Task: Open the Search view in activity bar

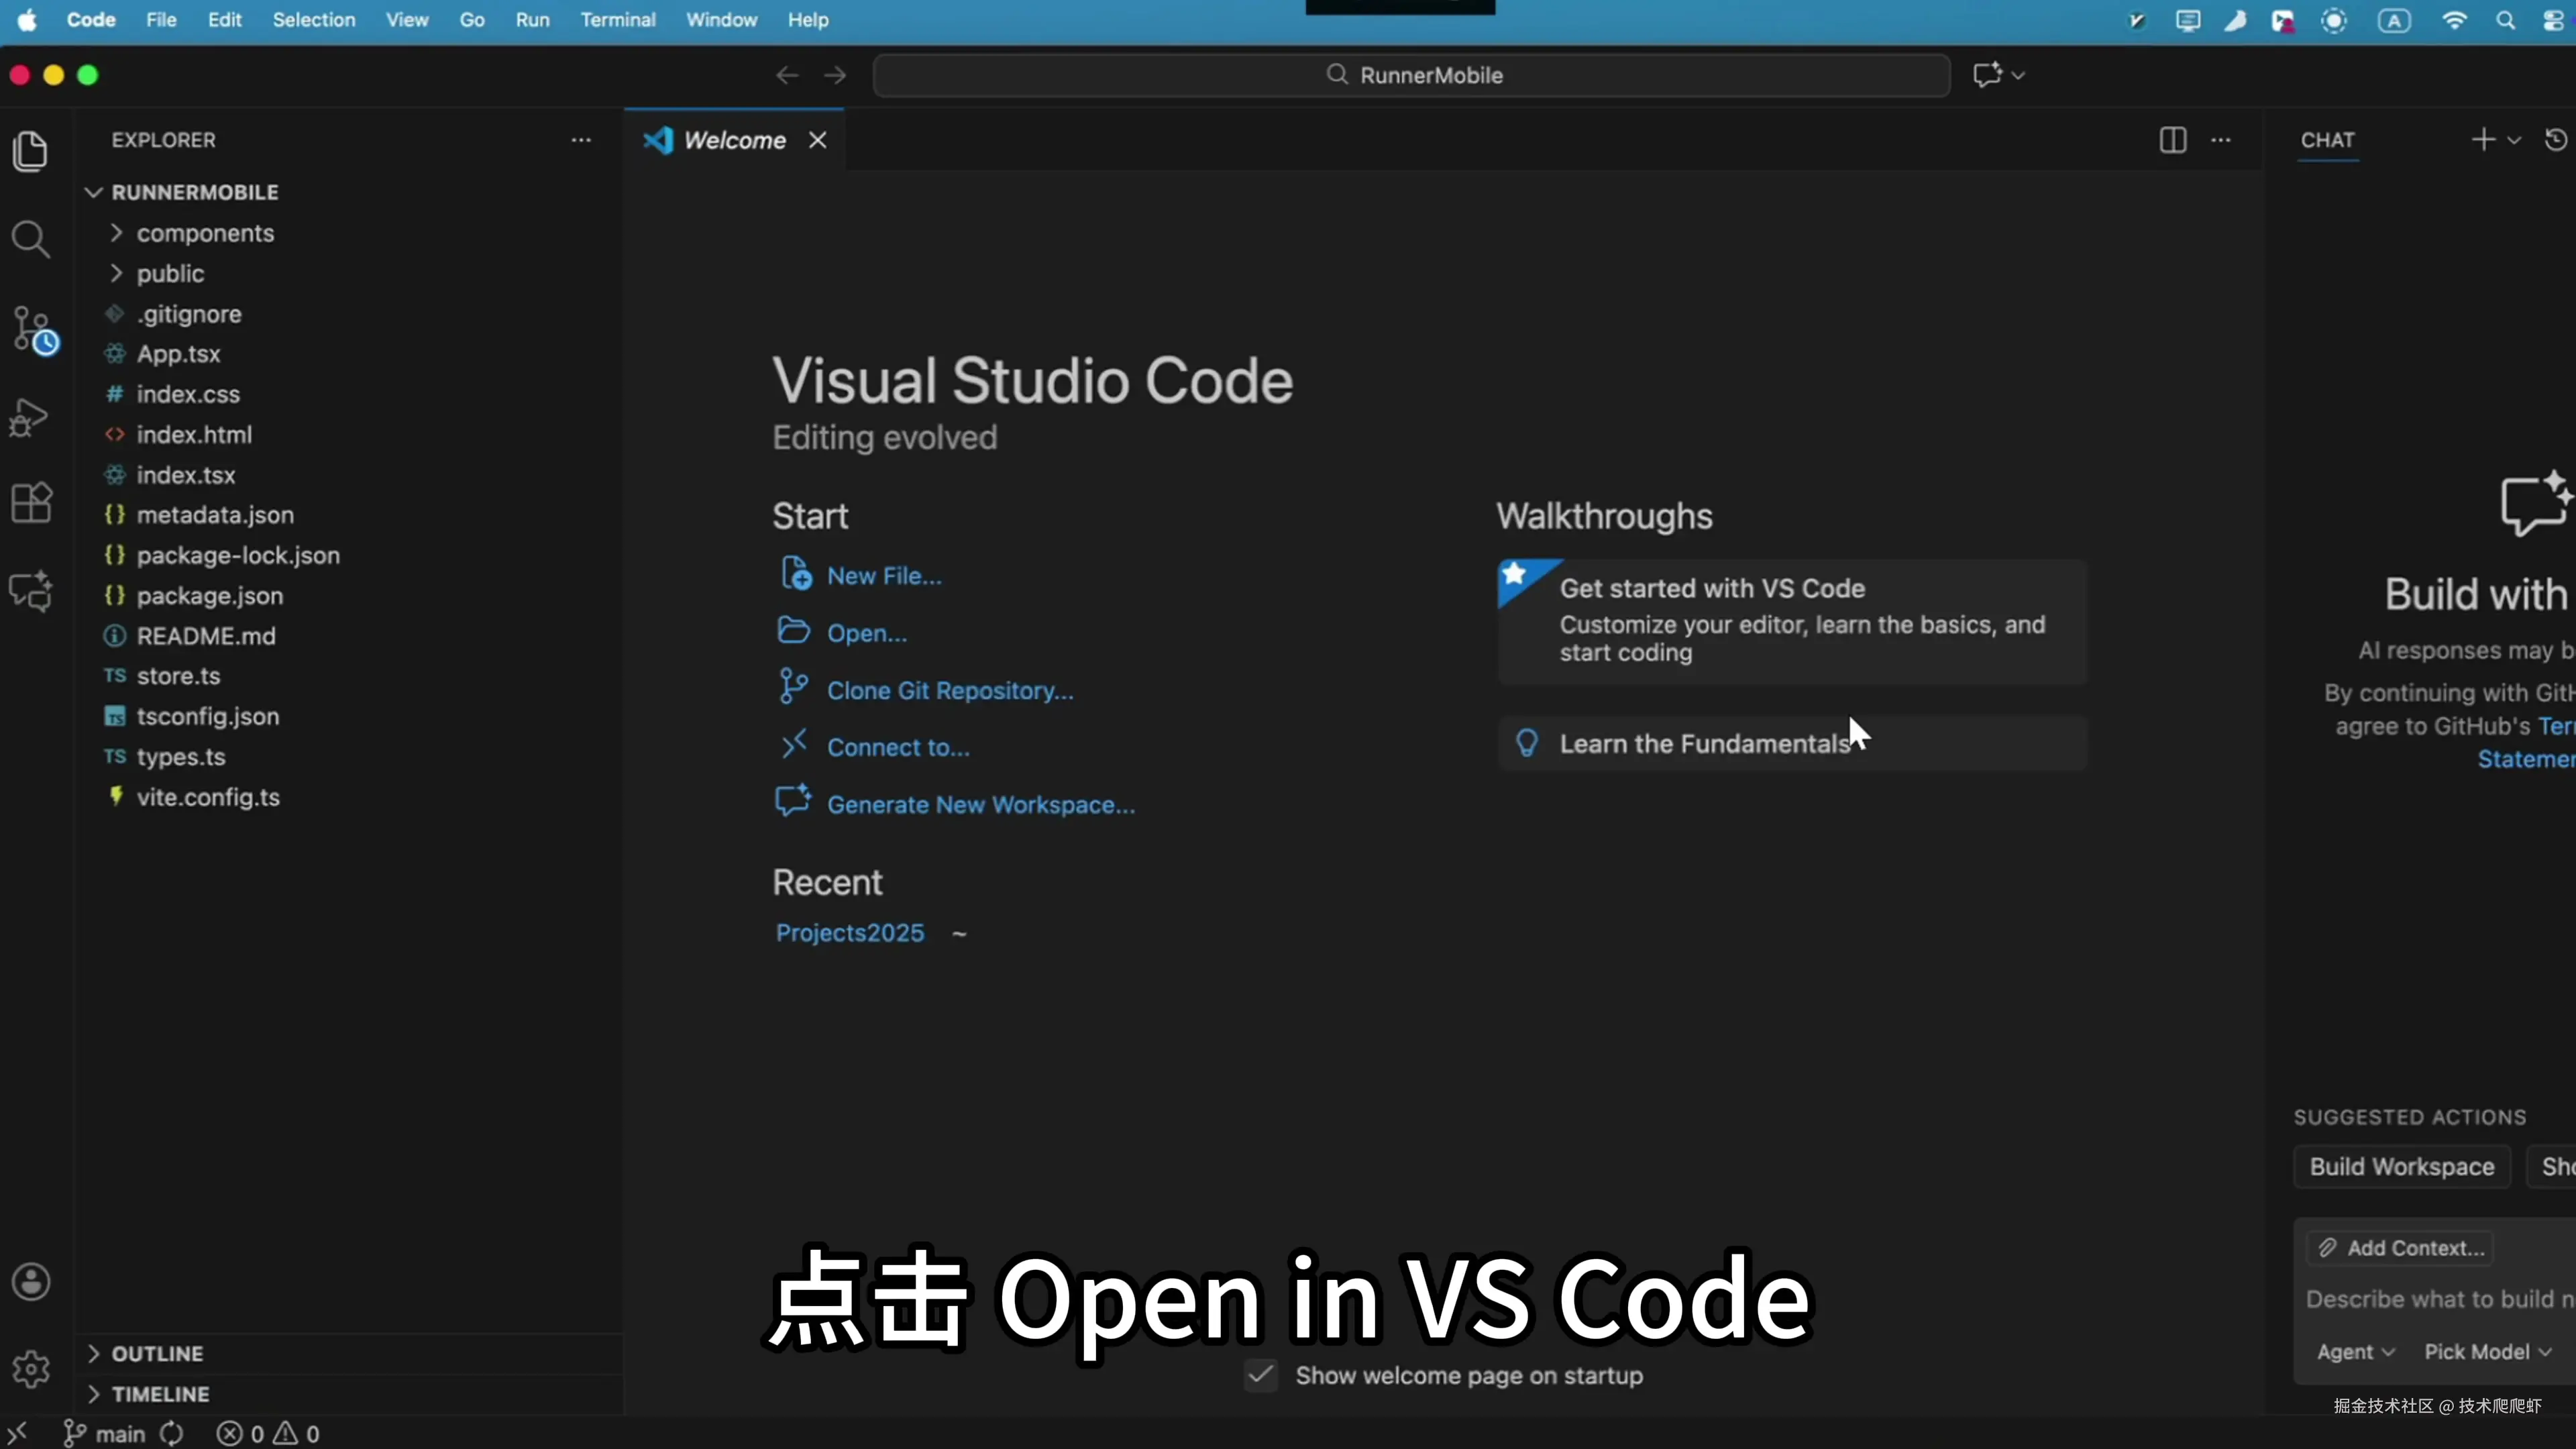Action: point(30,240)
